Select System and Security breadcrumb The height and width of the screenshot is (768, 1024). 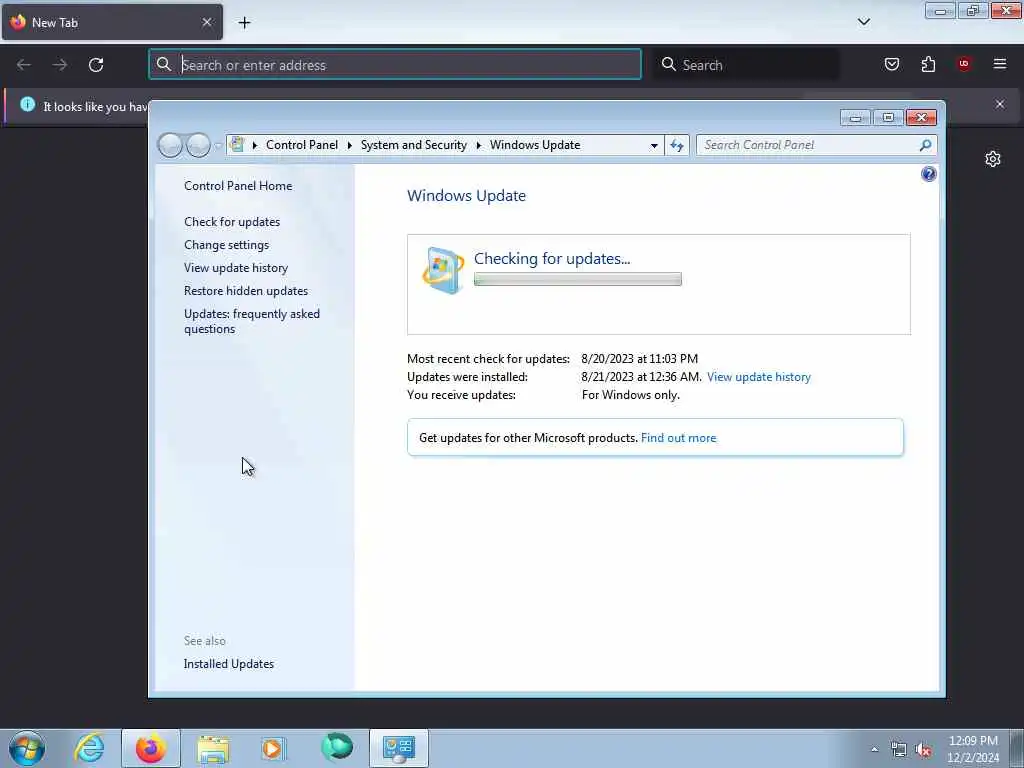pyautogui.click(x=413, y=145)
